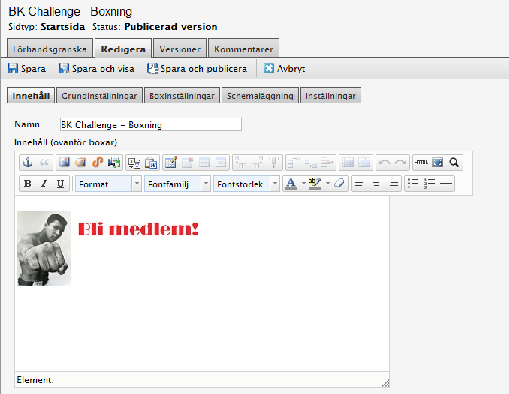Click the Avbryt button
The height and width of the screenshot is (394, 509).
285,68
